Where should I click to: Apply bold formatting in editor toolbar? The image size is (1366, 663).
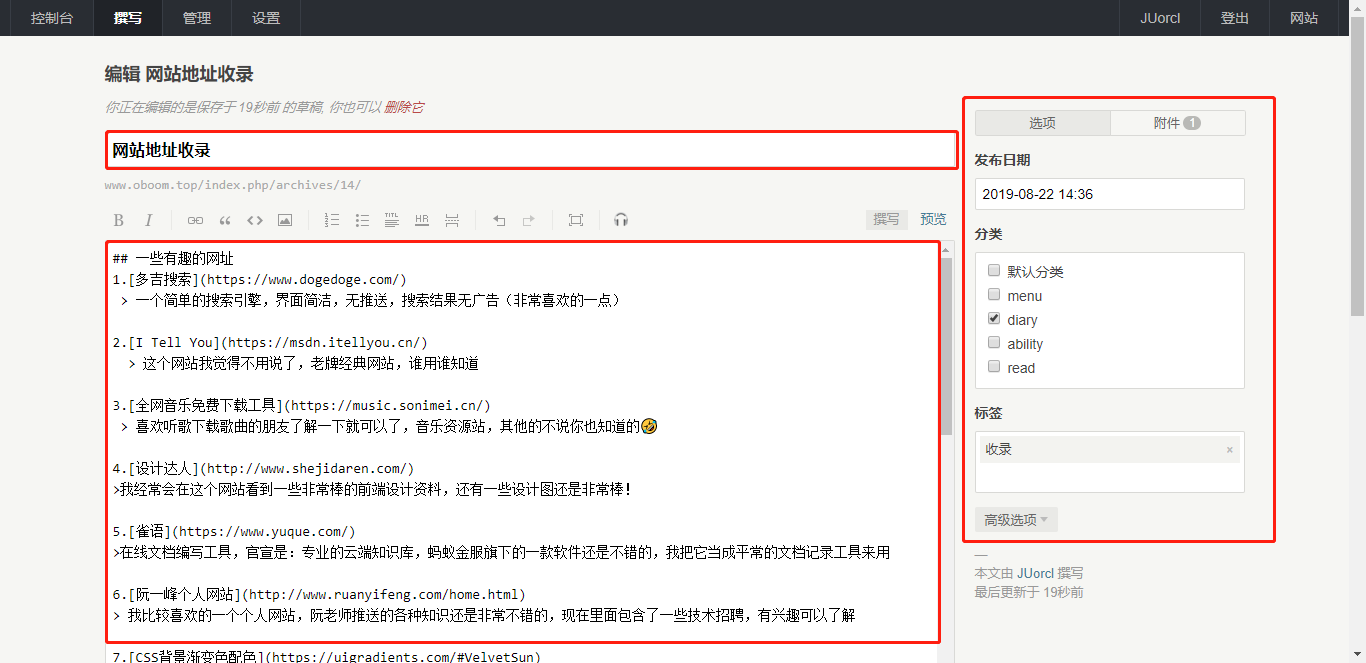(x=118, y=220)
